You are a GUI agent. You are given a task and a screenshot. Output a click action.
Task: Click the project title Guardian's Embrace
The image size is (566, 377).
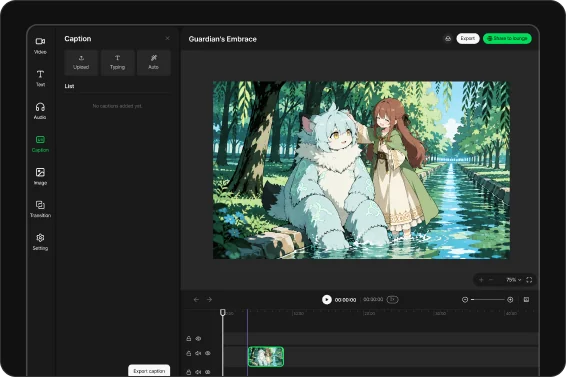pyautogui.click(x=222, y=39)
